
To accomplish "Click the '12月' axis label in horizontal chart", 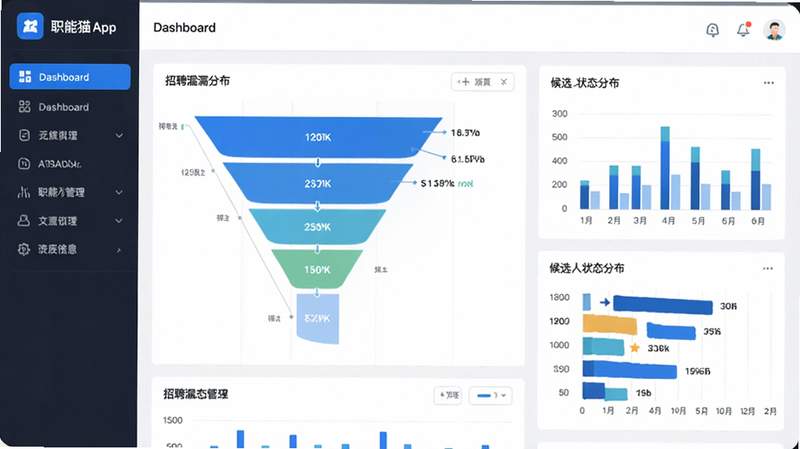I will [747, 411].
